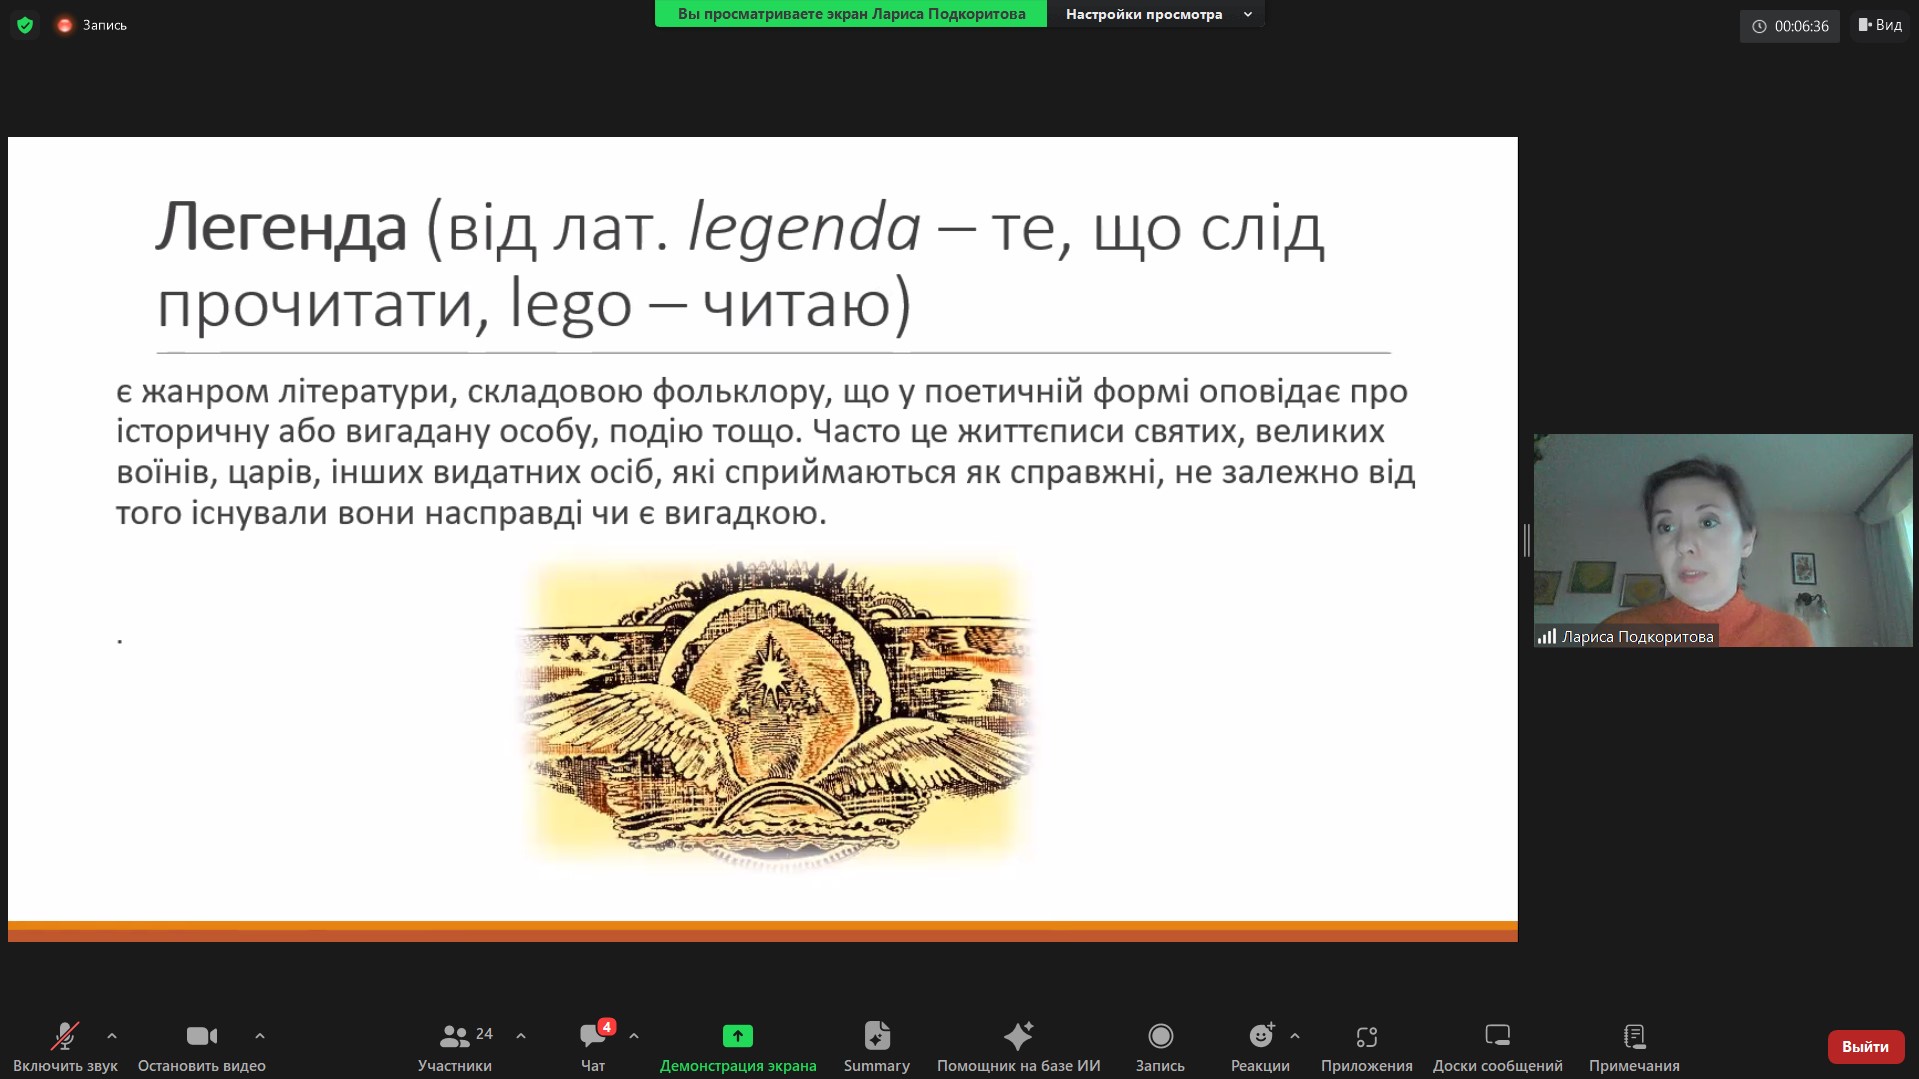Open the Примечания notes panel
This screenshot has height=1079, width=1919.
tap(1634, 1046)
